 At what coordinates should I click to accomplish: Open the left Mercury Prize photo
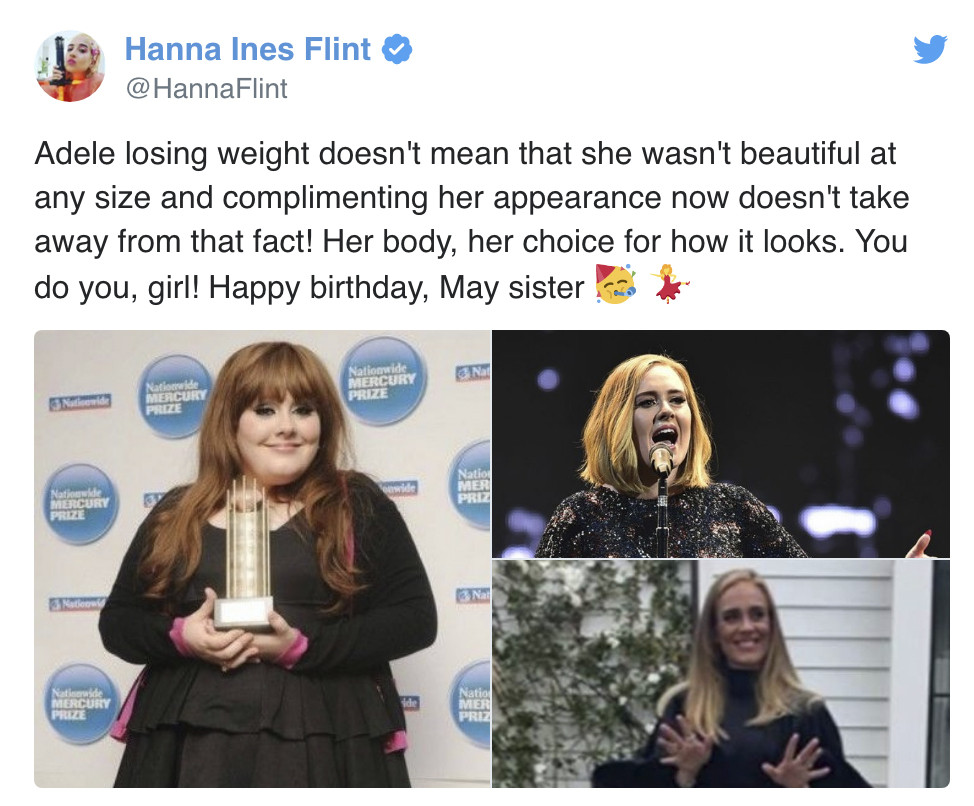[262, 558]
